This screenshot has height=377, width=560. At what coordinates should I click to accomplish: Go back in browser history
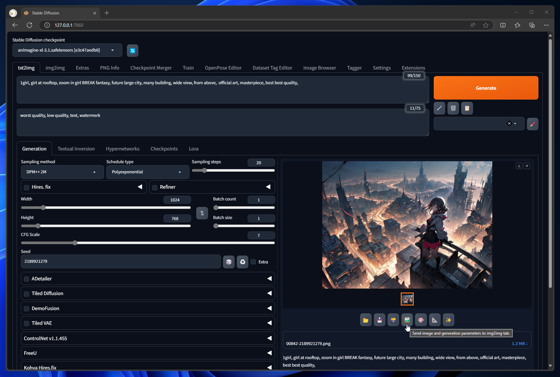point(15,25)
